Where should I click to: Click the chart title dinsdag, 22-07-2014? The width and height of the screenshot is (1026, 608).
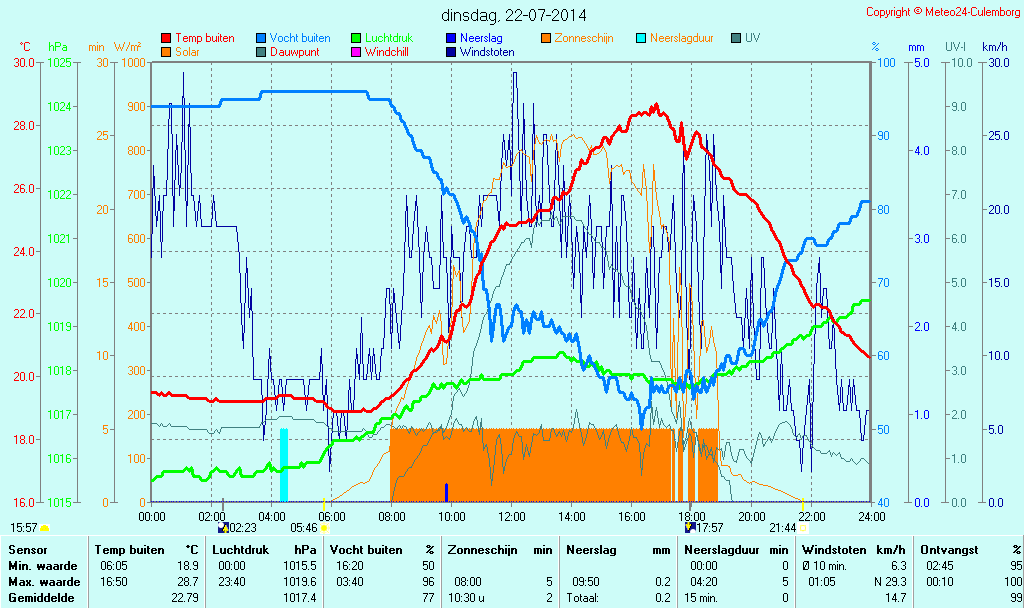(513, 15)
